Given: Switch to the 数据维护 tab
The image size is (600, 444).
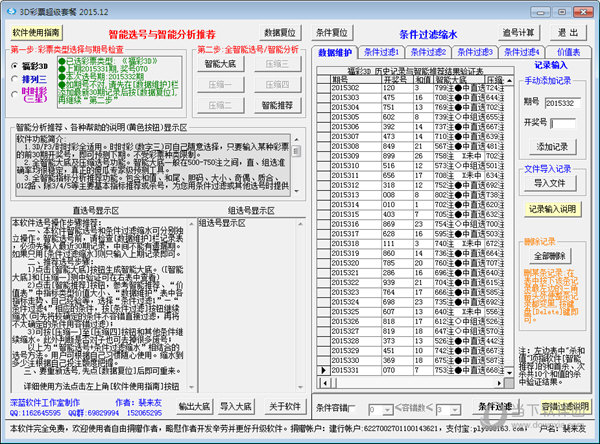Looking at the screenshot, I should (x=335, y=52).
